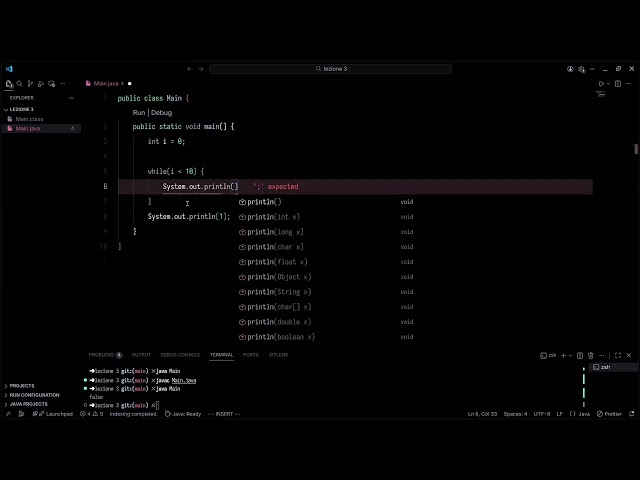Open the Search view icon
Image resolution: width=640 pixels, height=480 pixels.
click(20, 84)
